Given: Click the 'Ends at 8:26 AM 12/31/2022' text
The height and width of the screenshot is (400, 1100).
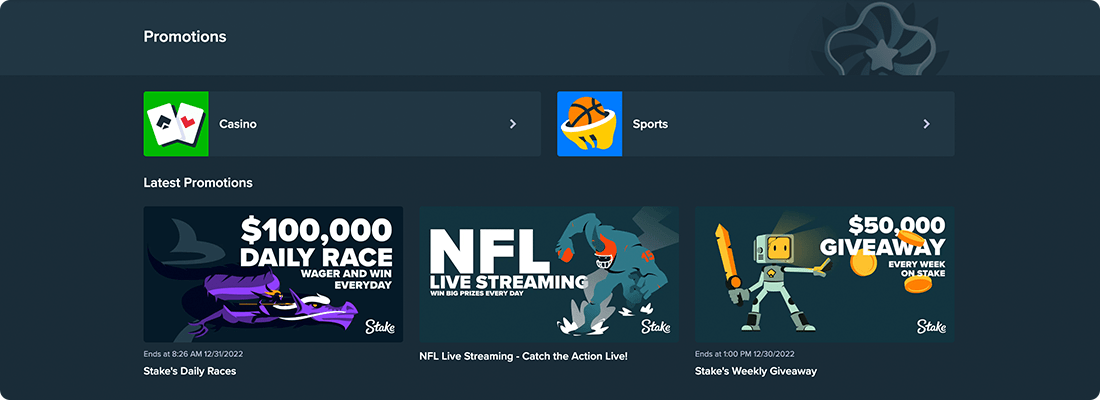Looking at the screenshot, I should (194, 354).
